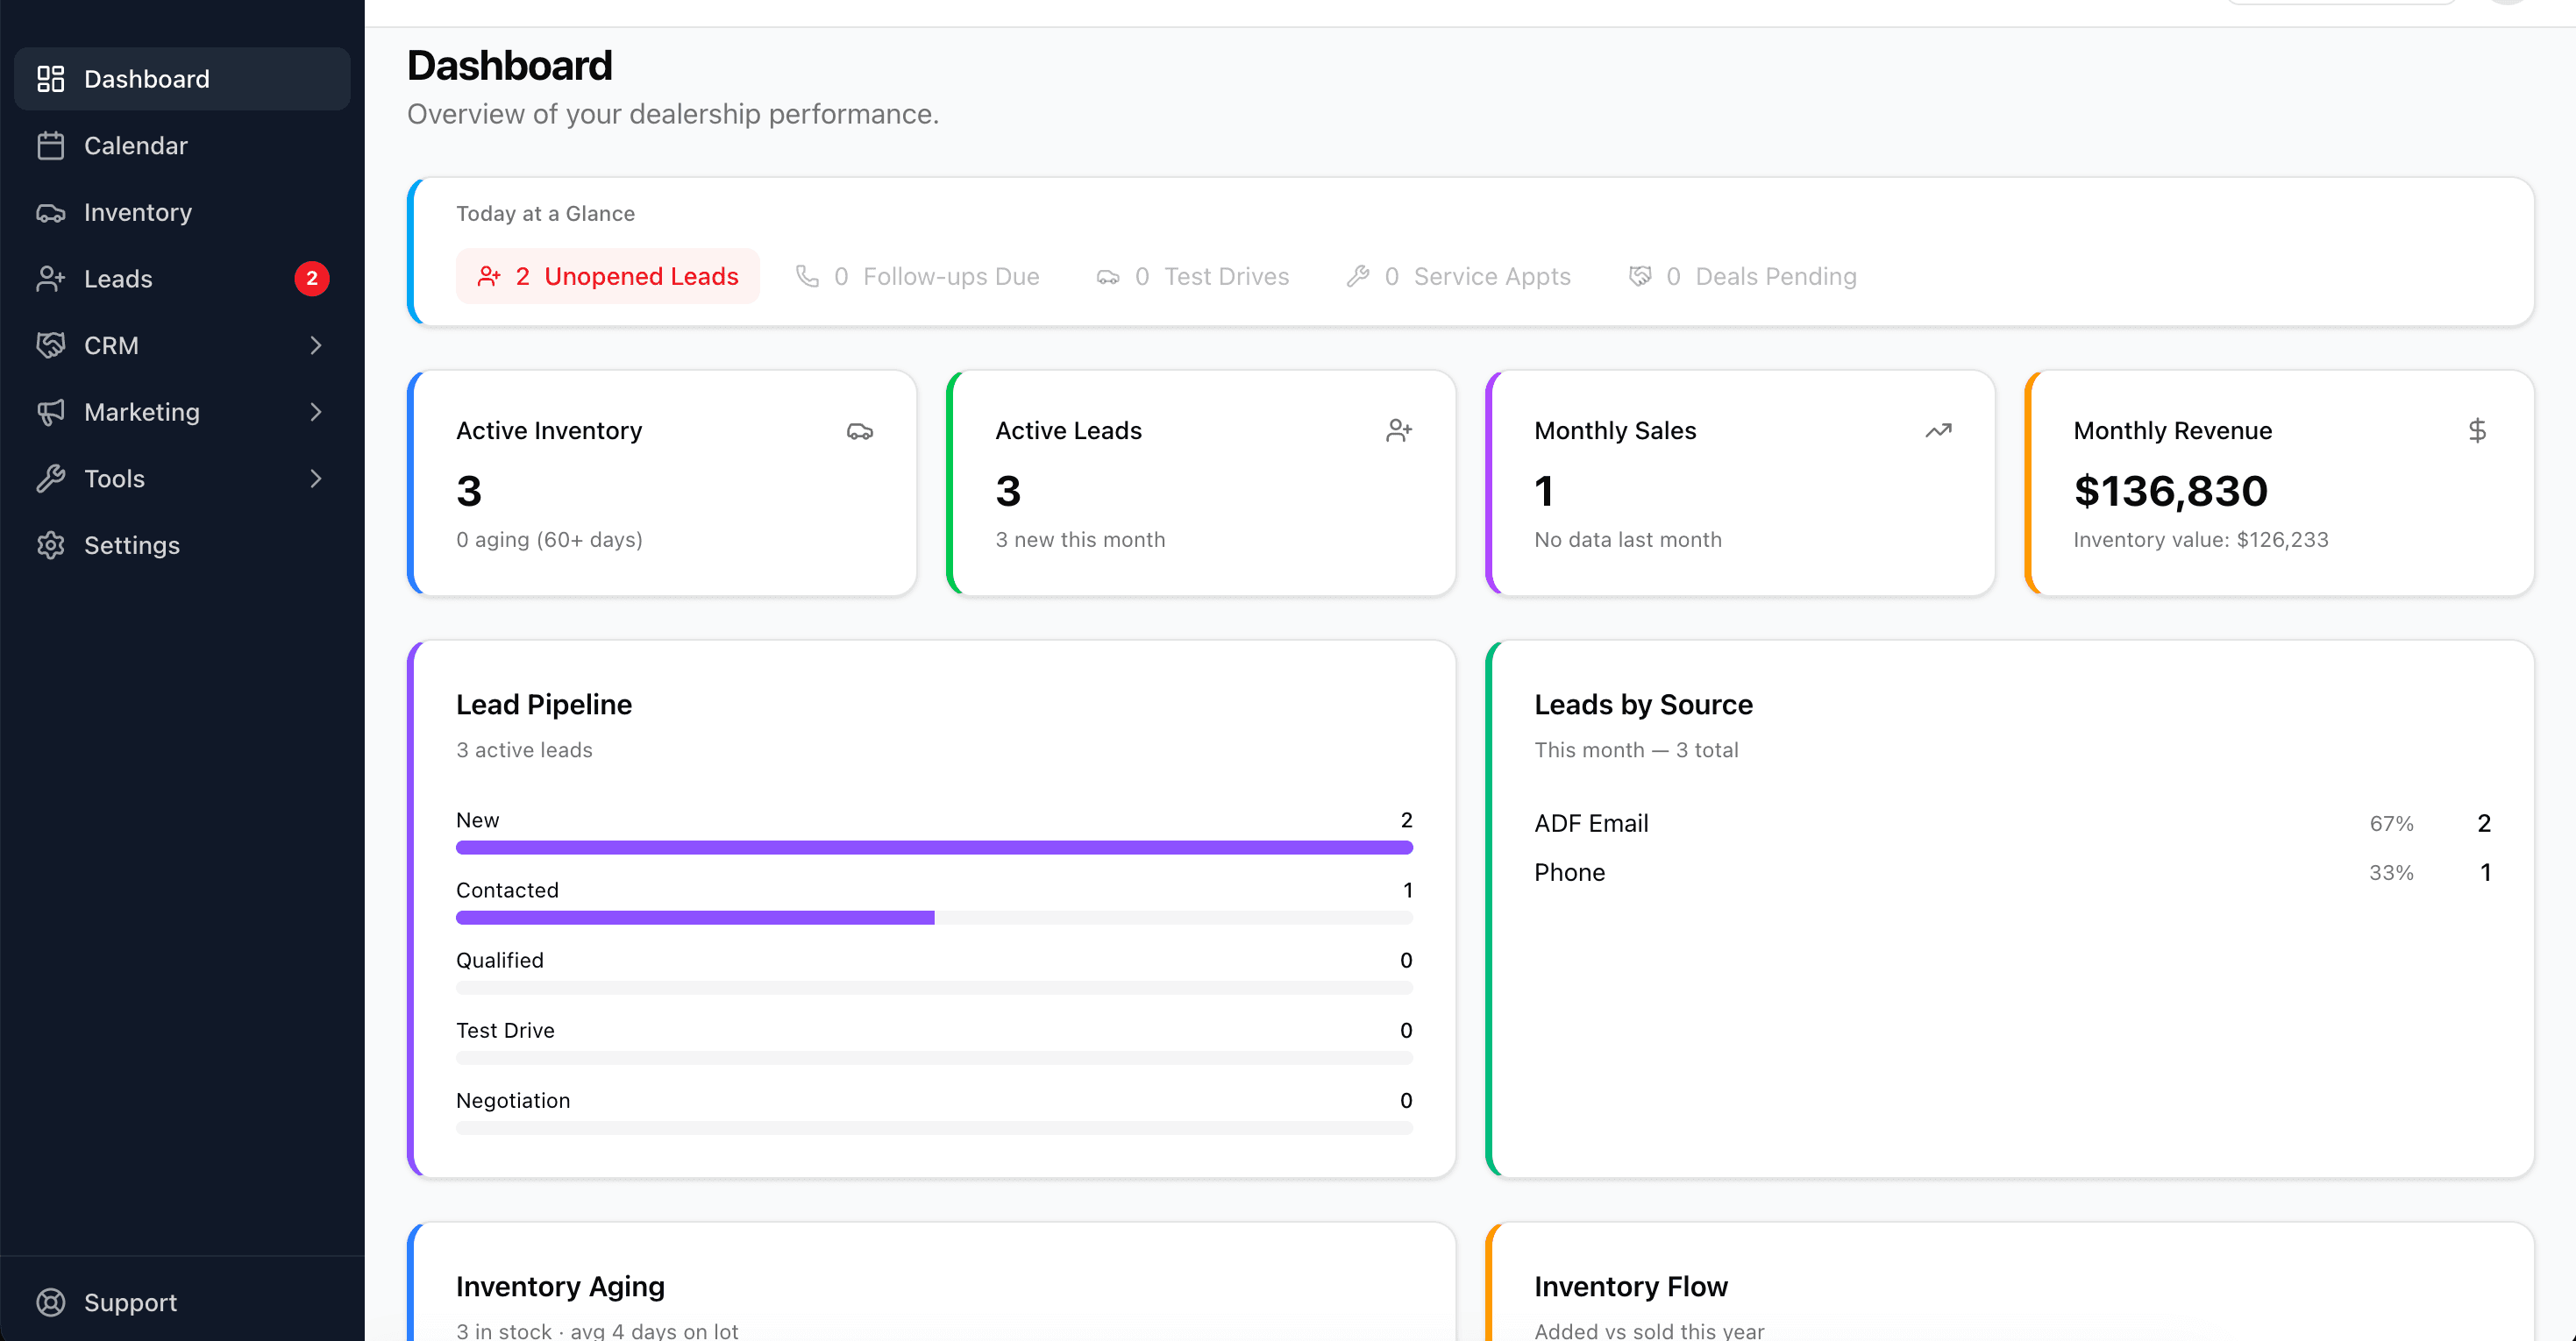The height and width of the screenshot is (1341, 2576).
Task: Click the CRM handshake icon in sidebar
Action: (x=51, y=345)
